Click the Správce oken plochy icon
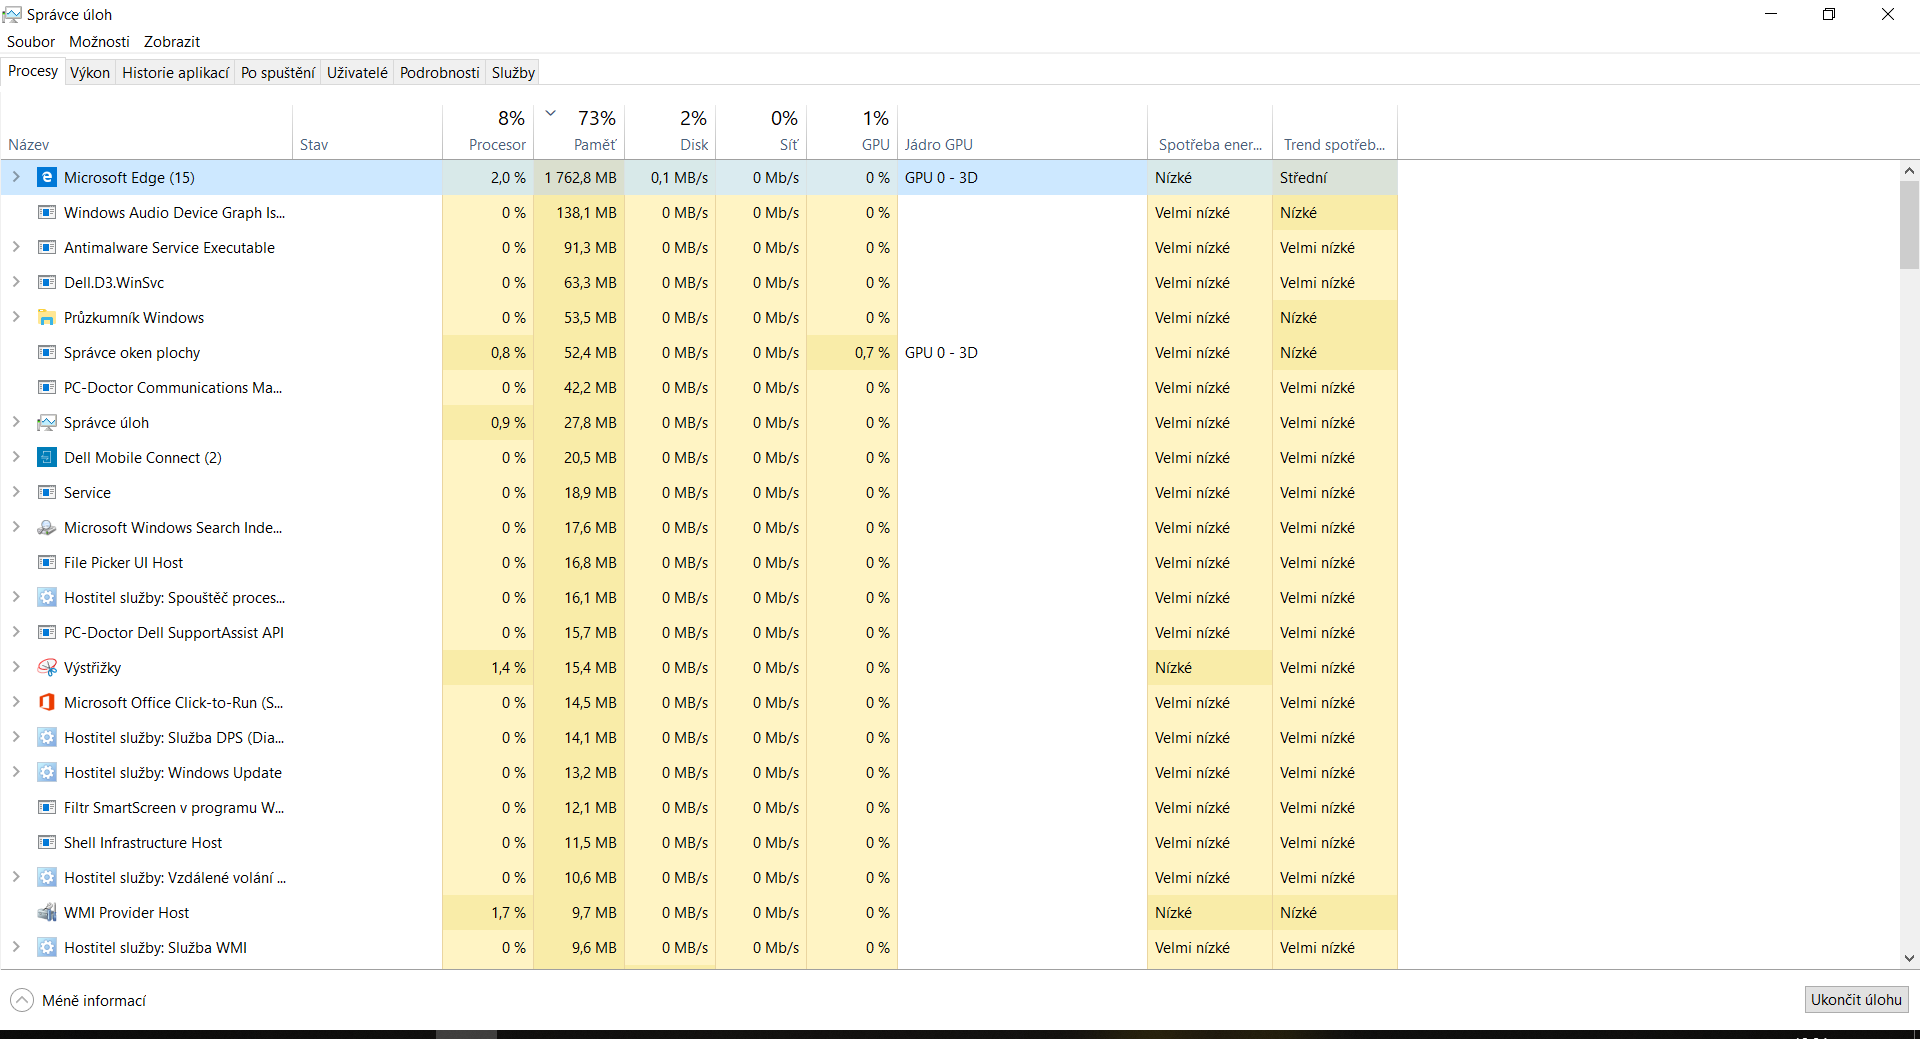The height and width of the screenshot is (1039, 1920). pos(46,353)
